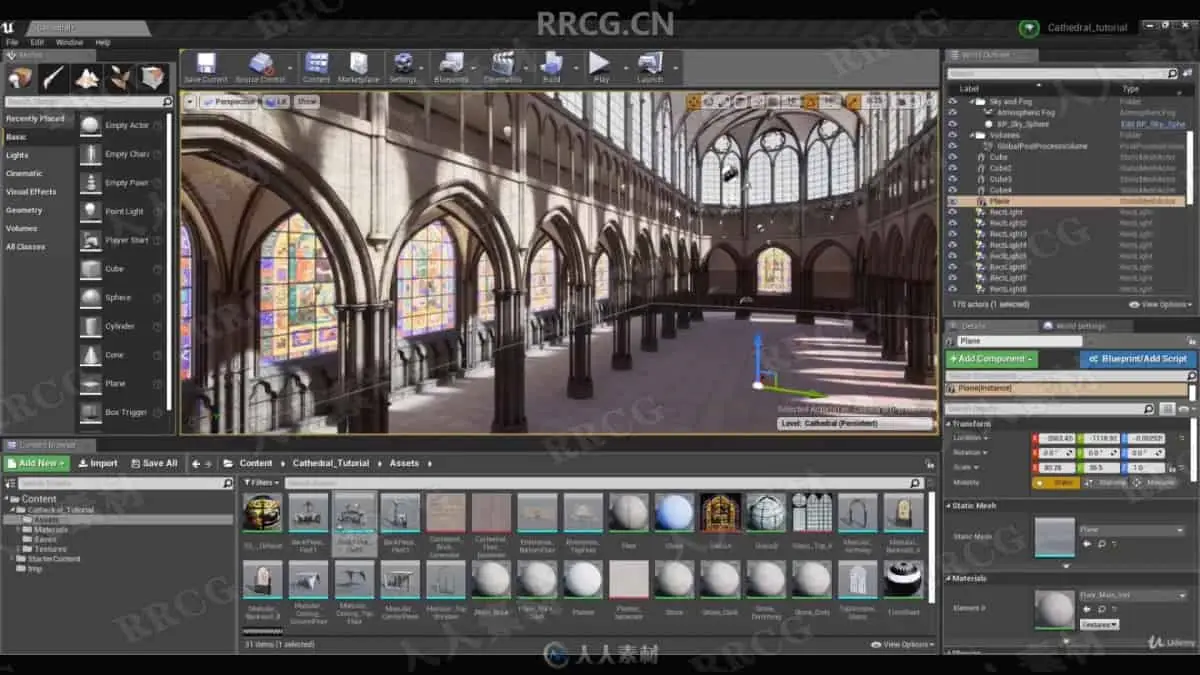Viewport: 1200px width, 675px height.
Task: Select the Point Light actor icon
Action: pyautogui.click(x=91, y=211)
